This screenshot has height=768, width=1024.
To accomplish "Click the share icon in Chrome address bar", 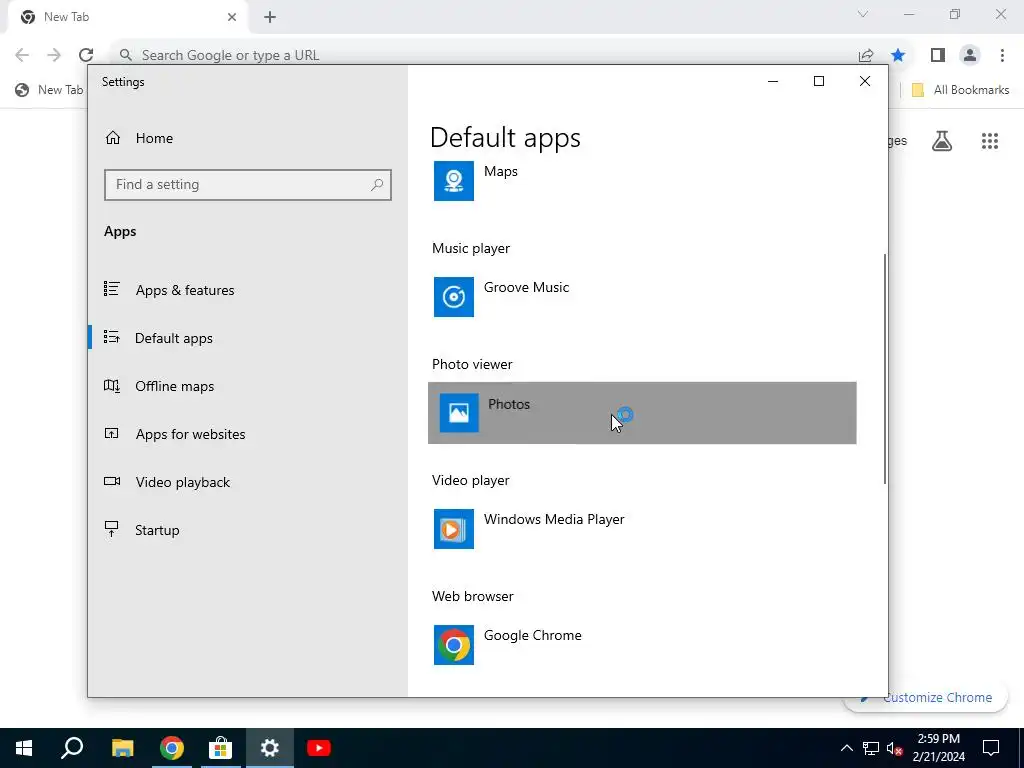I will coord(866,55).
